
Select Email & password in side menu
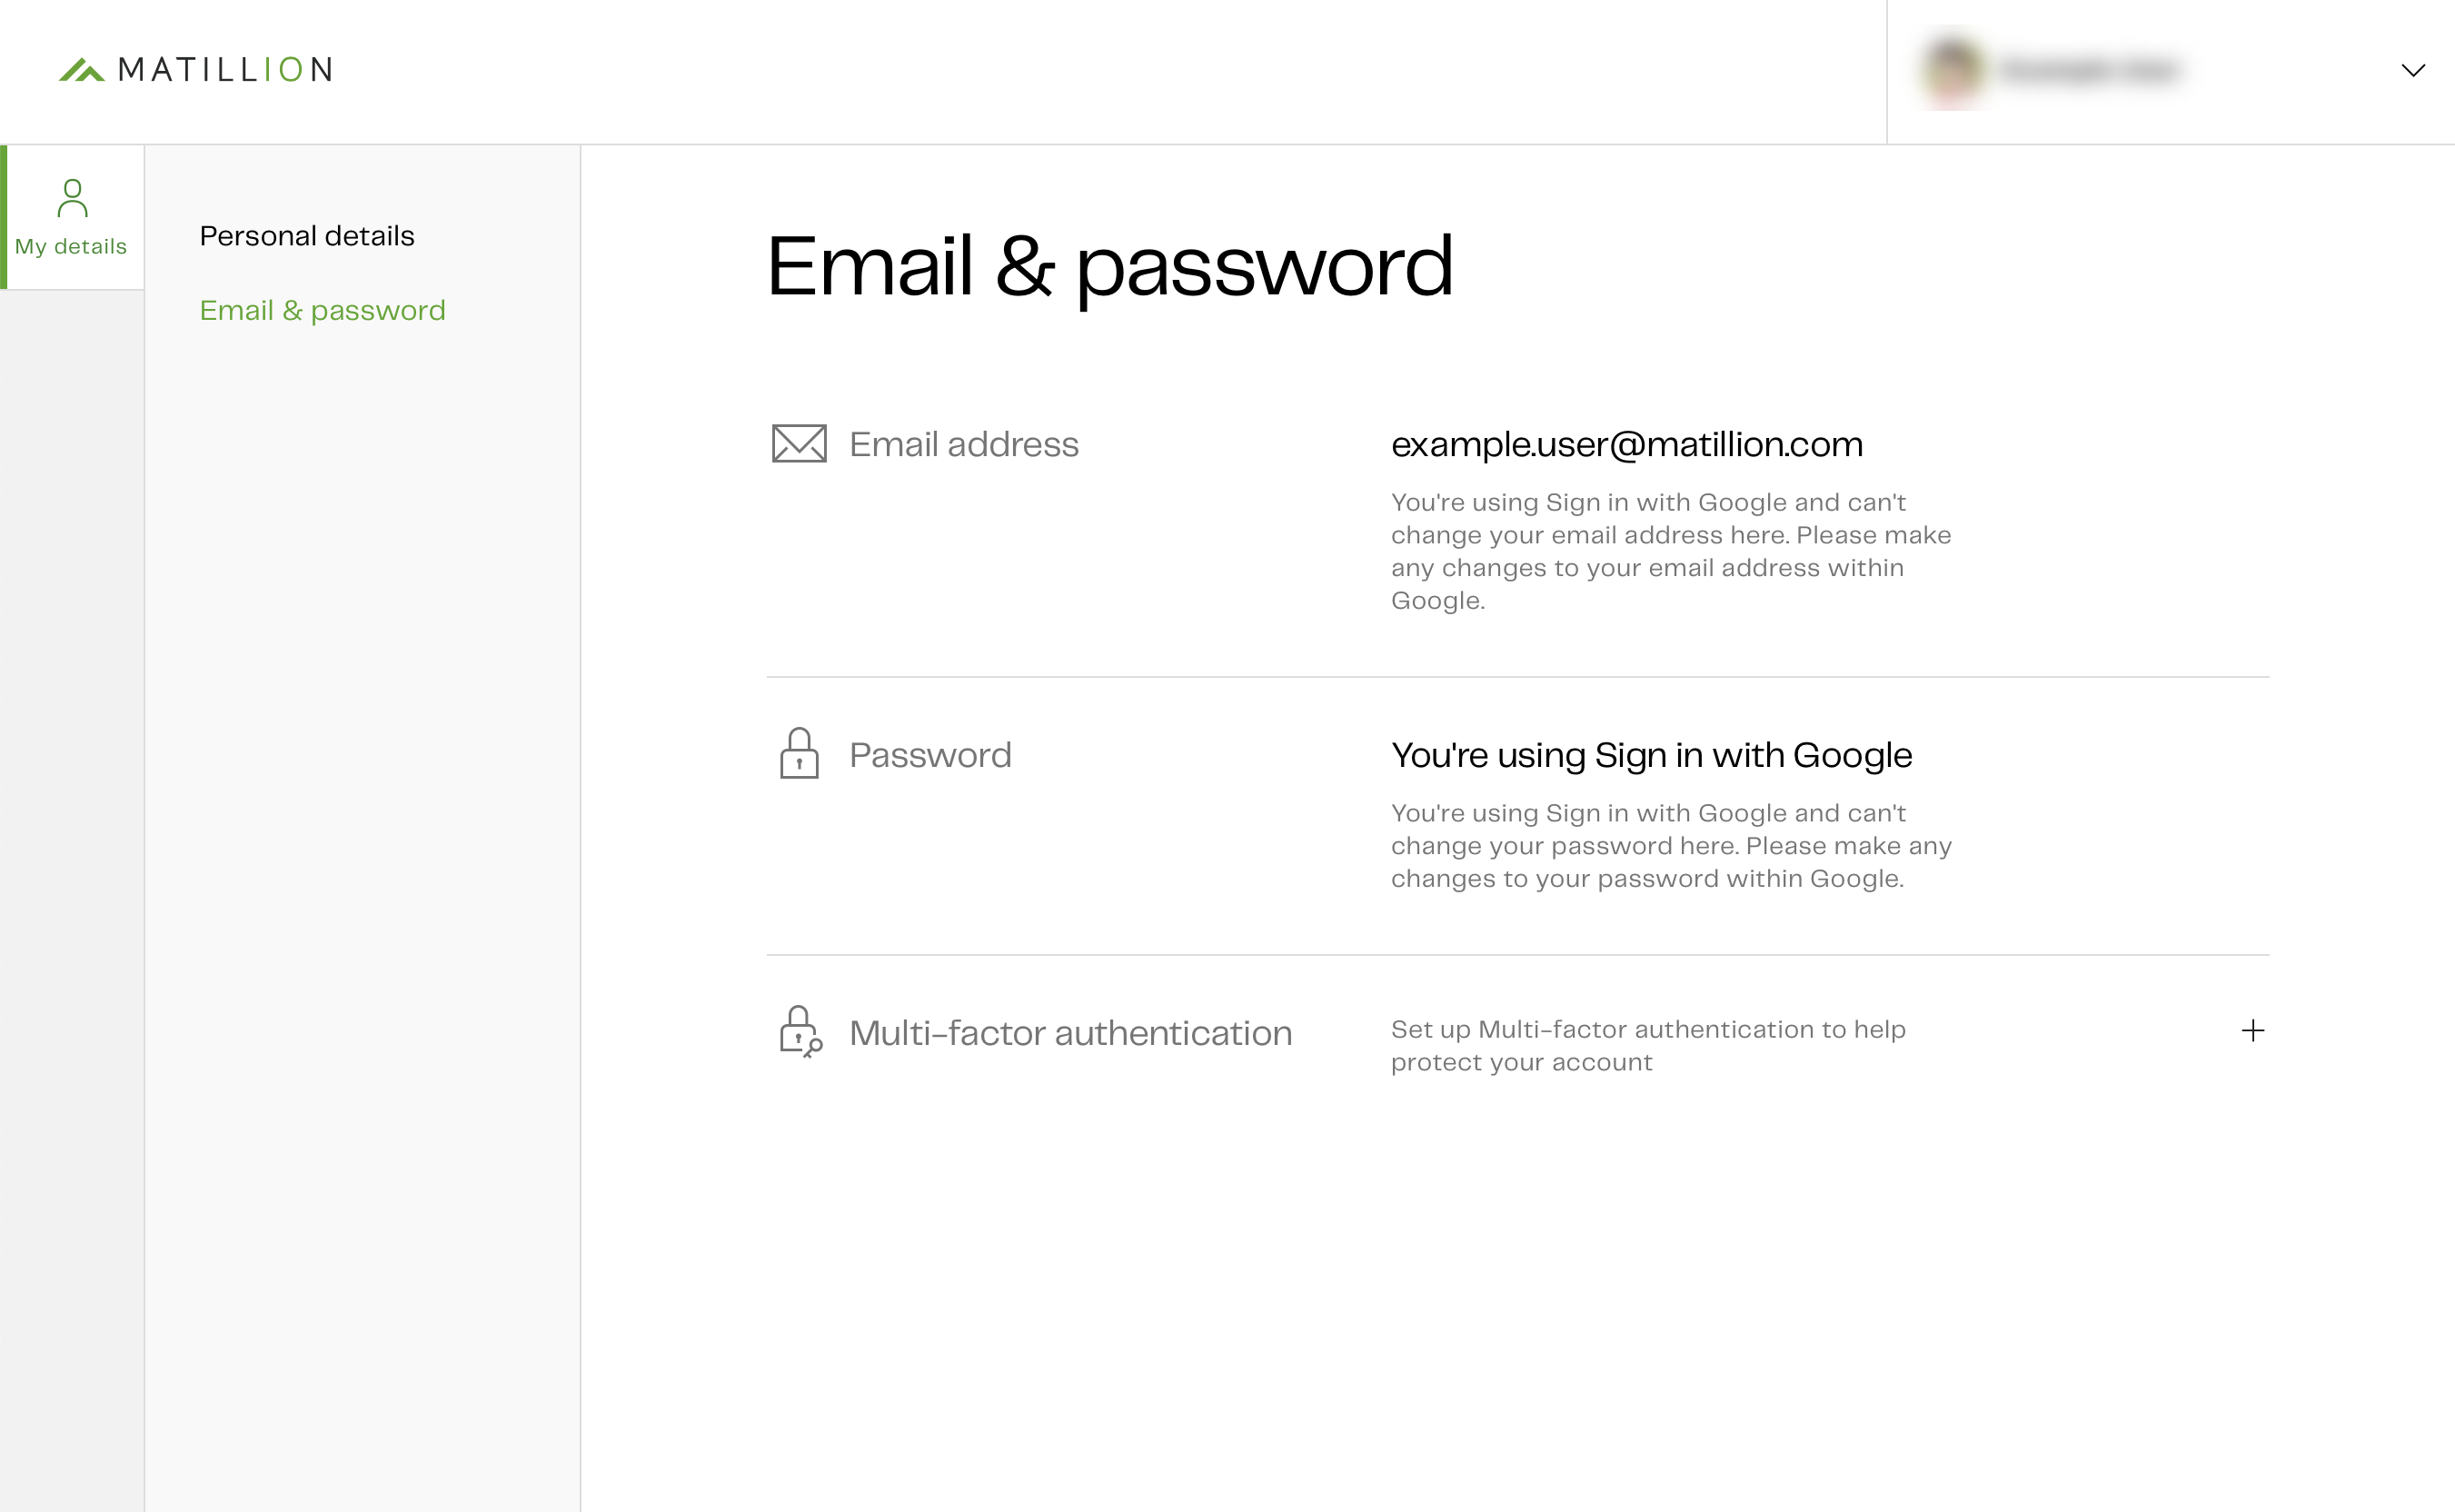pyautogui.click(x=322, y=311)
